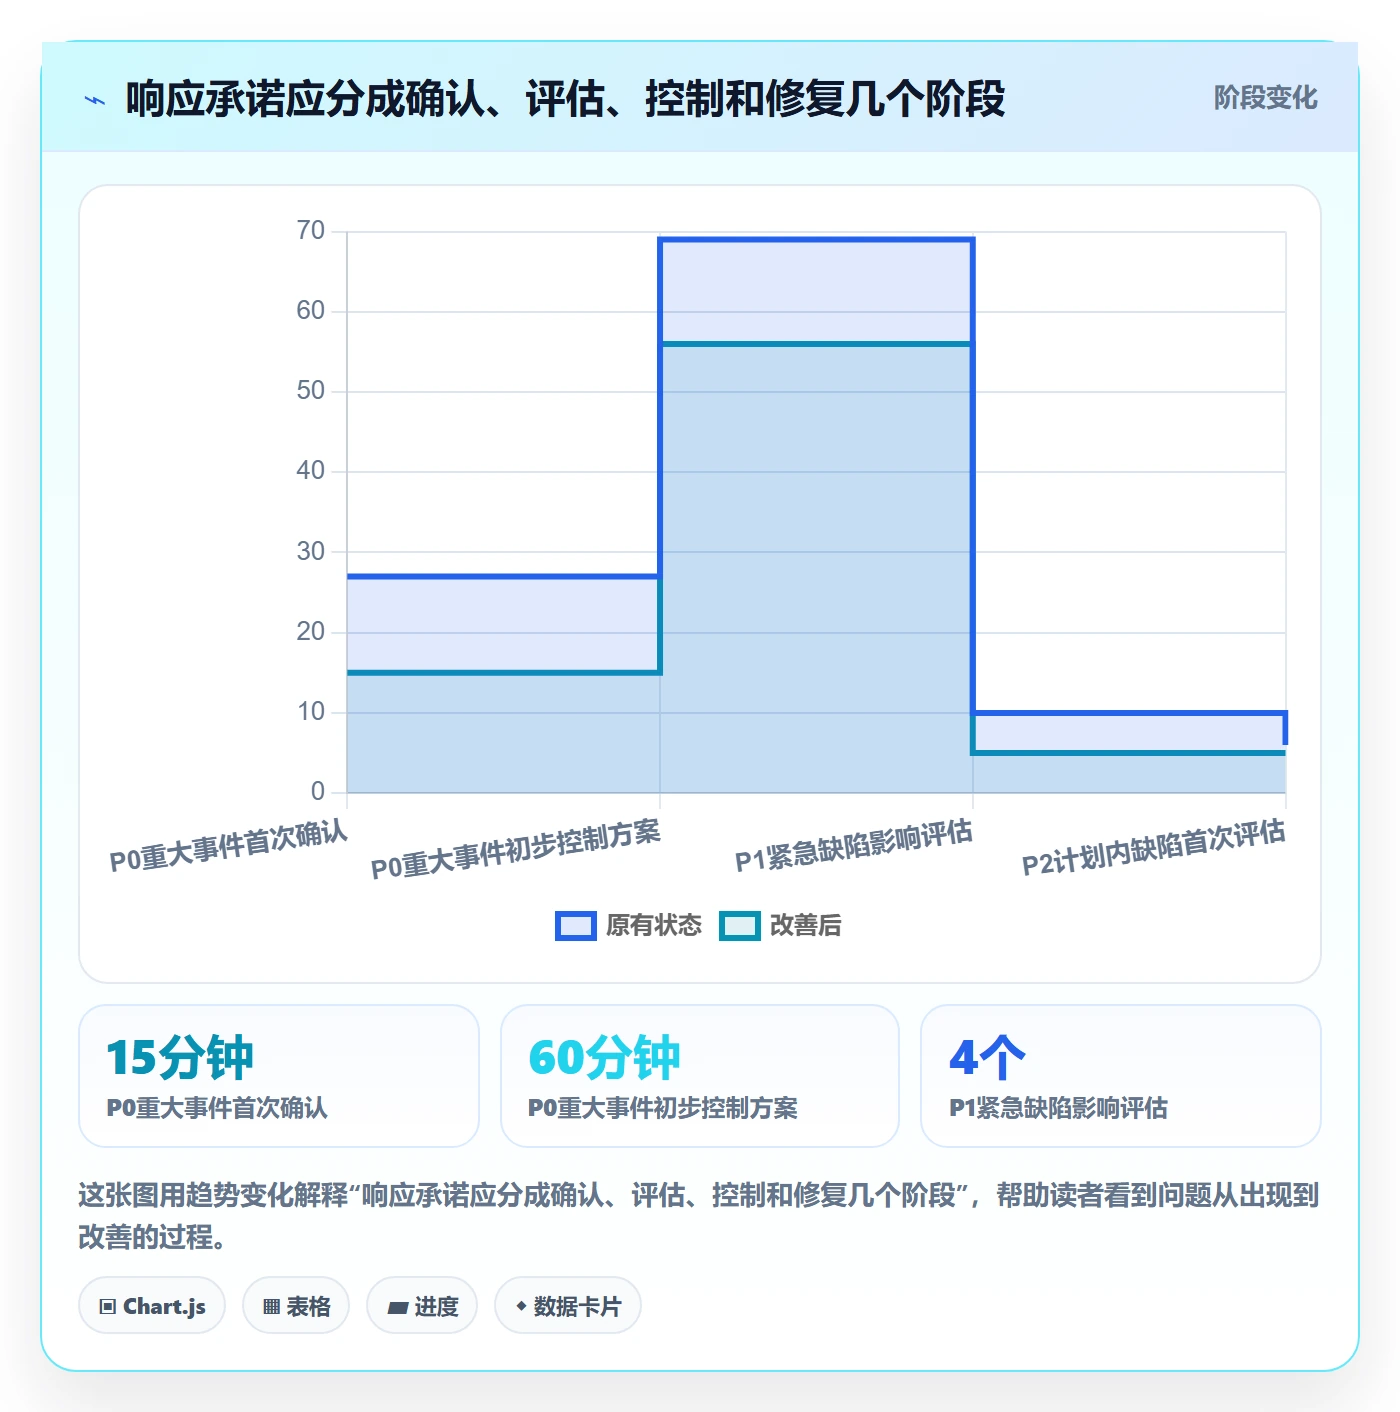Screen dimensions: 1400x1412
Task: Click the grid icon in 表格 tag
Action: 271,1307
